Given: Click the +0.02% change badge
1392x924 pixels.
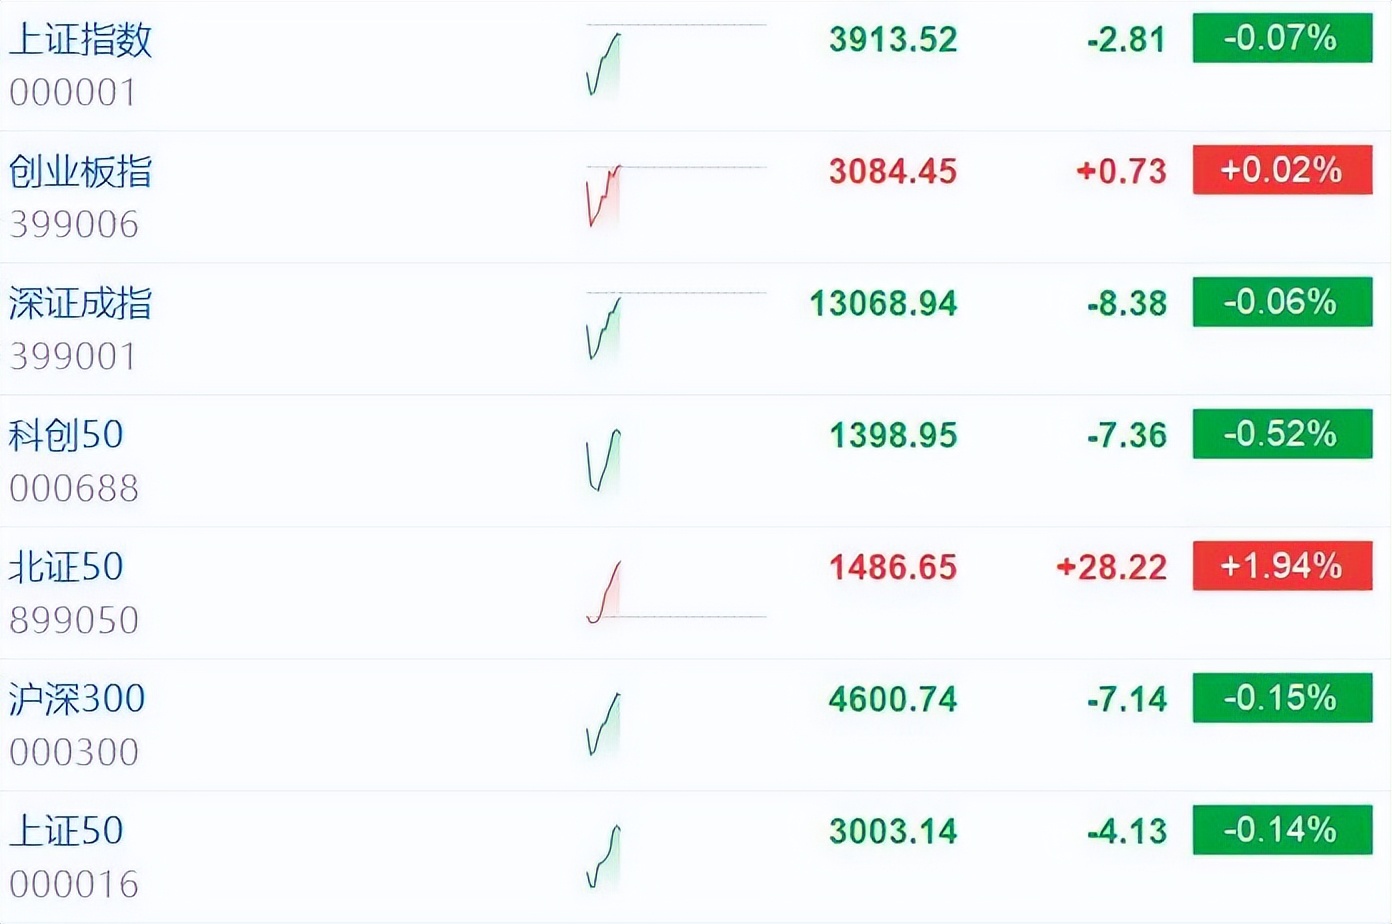Looking at the screenshot, I should click(1281, 172).
